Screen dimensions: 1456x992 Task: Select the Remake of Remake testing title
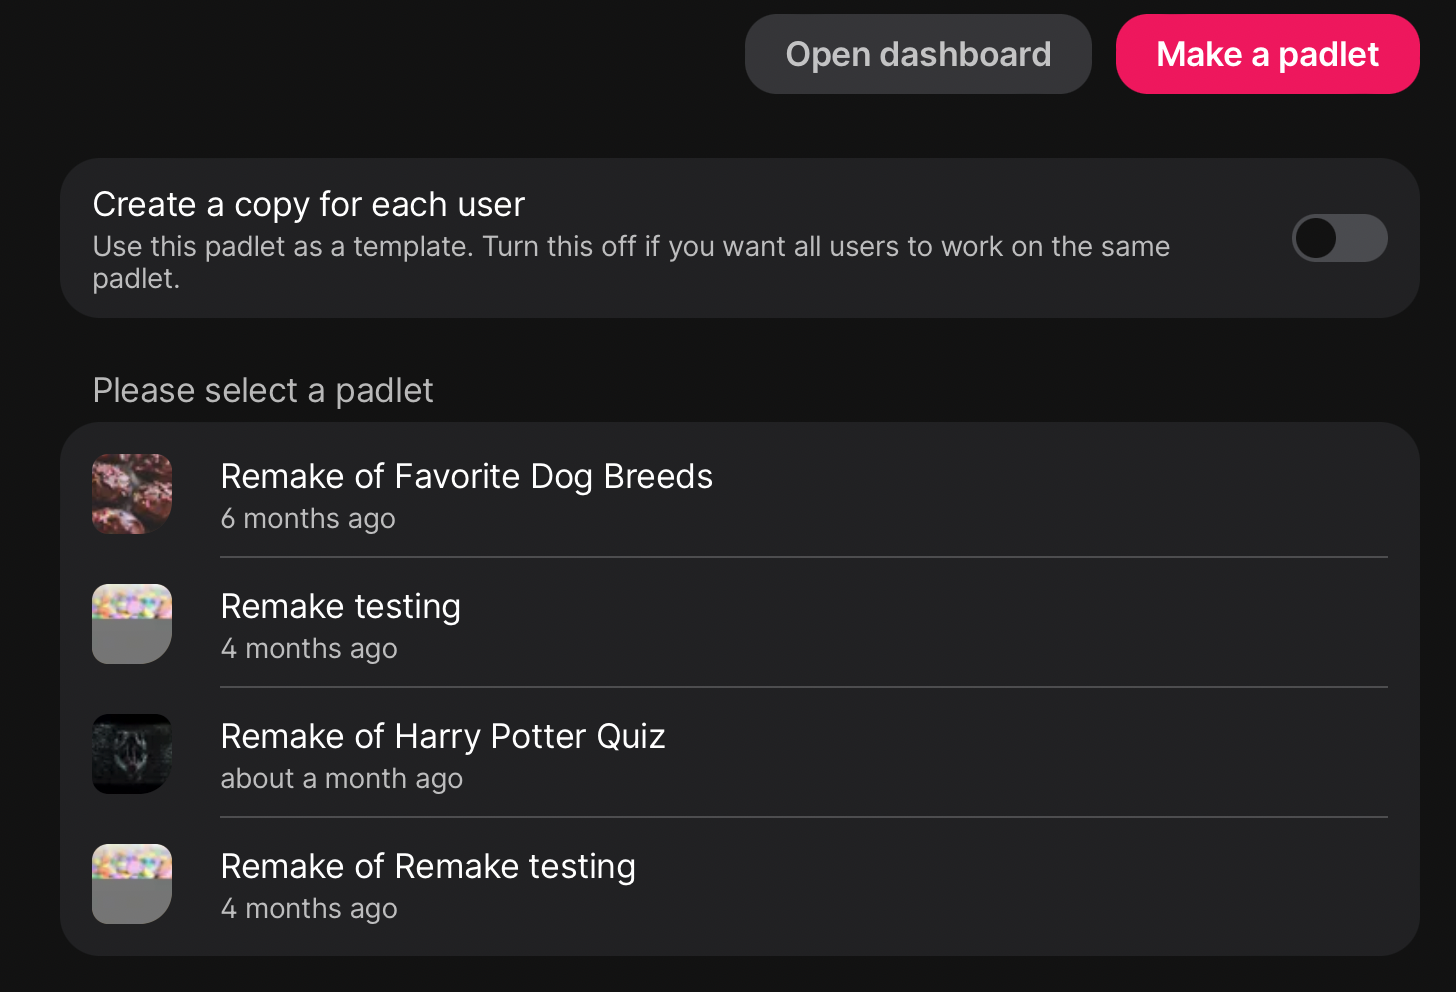tap(427, 866)
